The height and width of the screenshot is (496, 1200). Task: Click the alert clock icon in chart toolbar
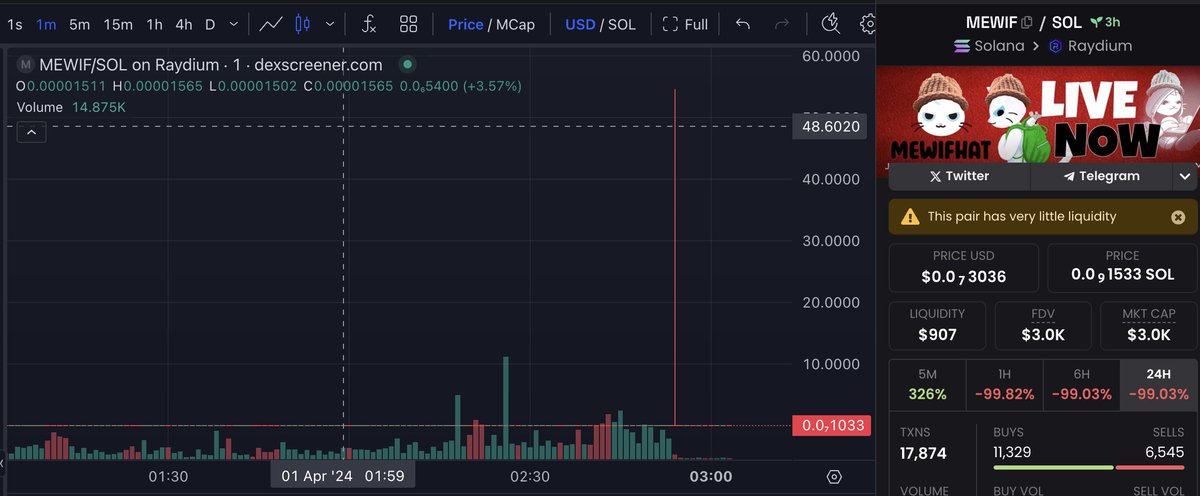pos(830,24)
